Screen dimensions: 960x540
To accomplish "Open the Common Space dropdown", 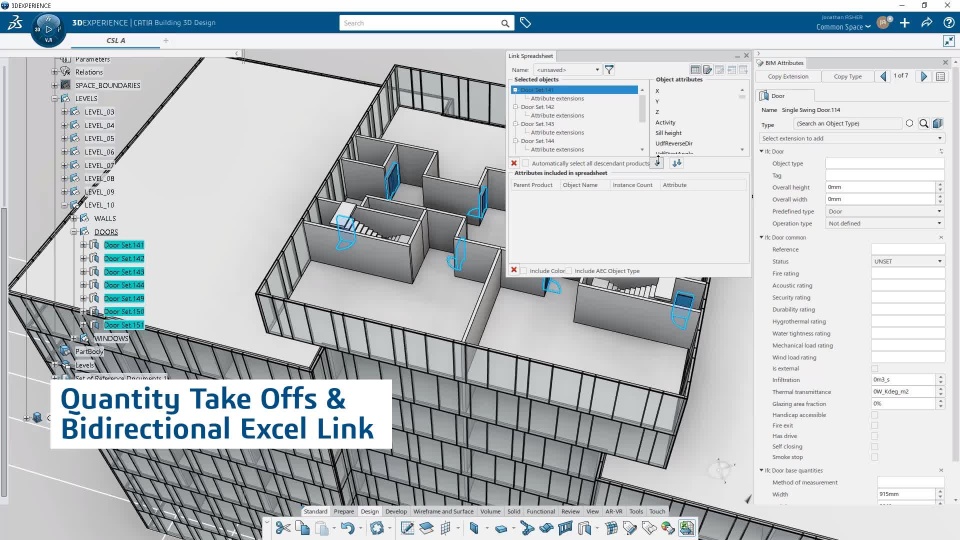I will (843, 27).
